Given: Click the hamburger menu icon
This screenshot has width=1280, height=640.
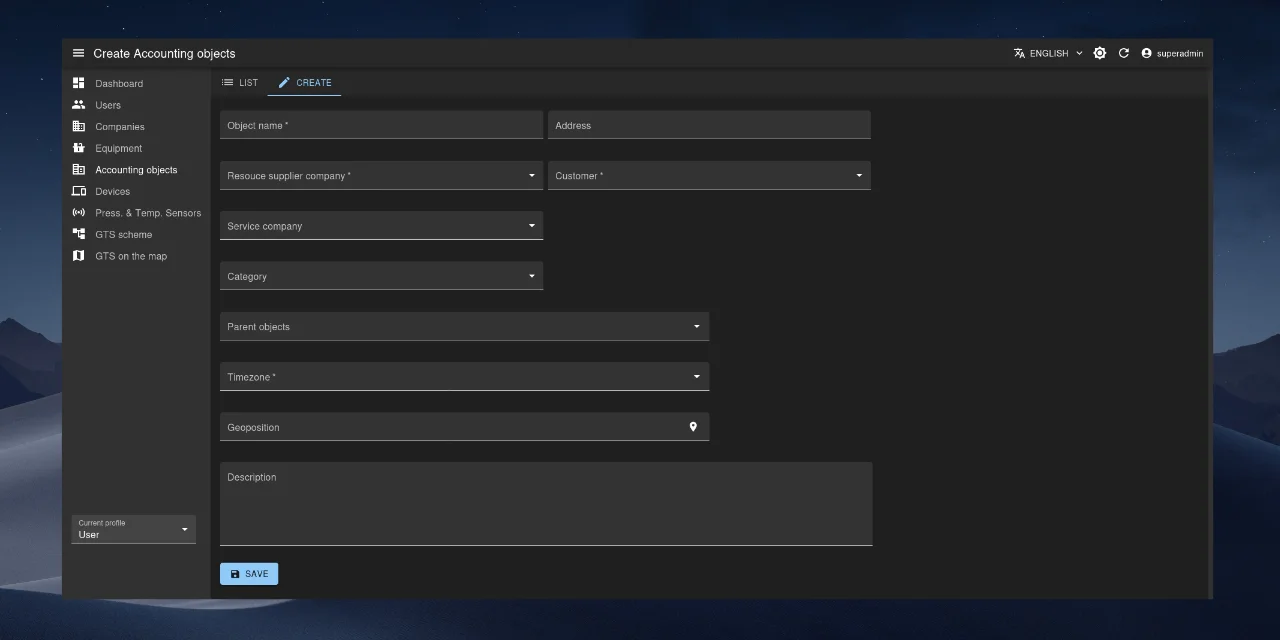Looking at the screenshot, I should (x=79, y=53).
